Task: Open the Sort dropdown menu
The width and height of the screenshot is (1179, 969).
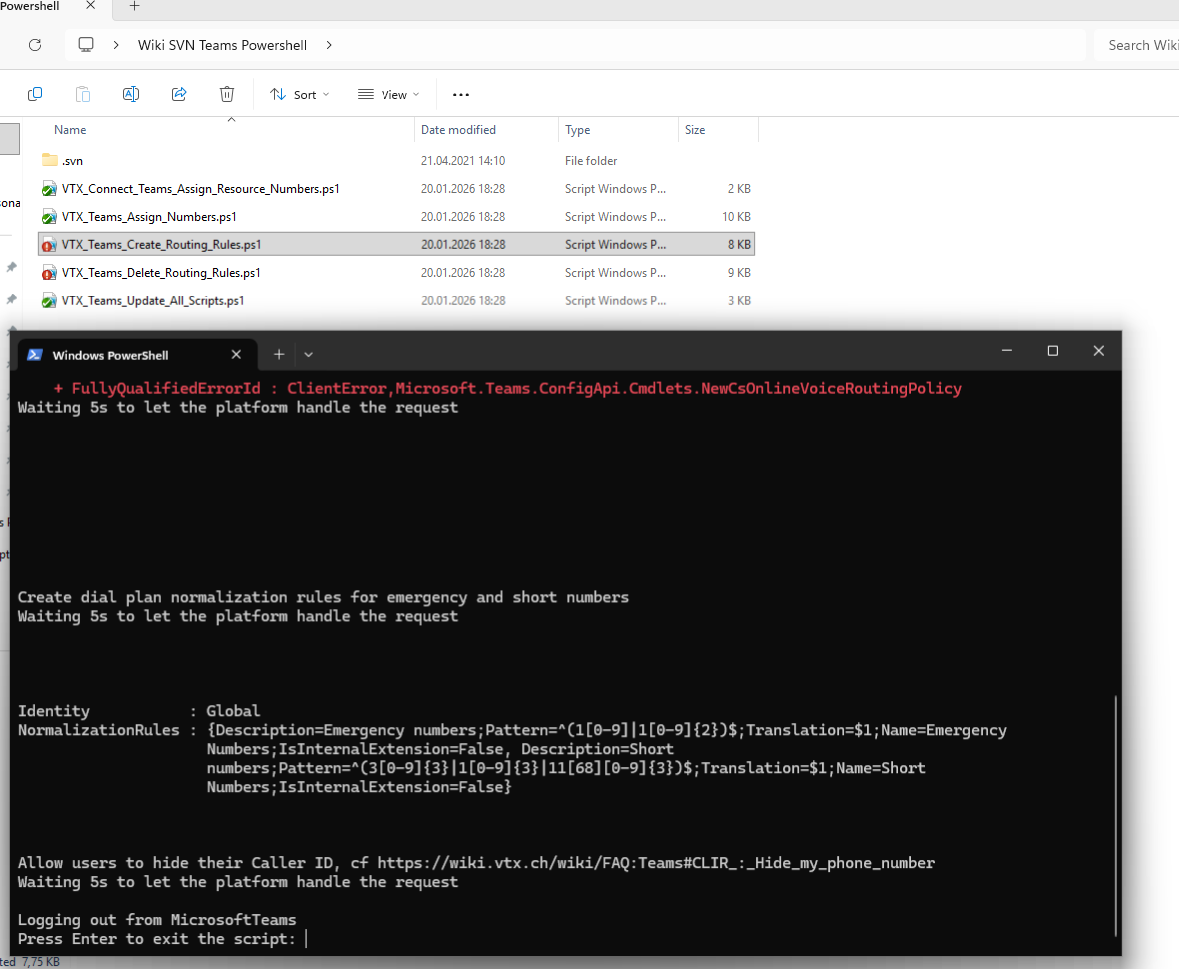Action: tap(299, 95)
